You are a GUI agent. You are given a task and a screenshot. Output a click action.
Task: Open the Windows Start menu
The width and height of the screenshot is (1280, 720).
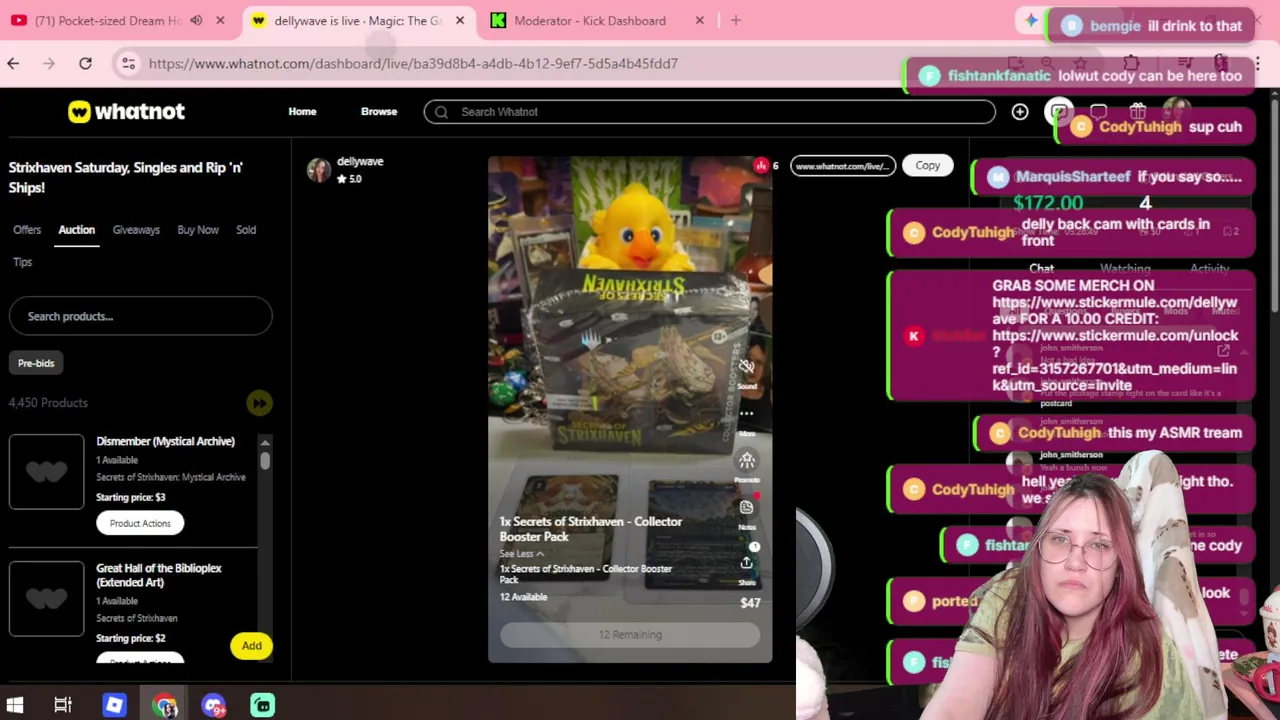(14, 705)
